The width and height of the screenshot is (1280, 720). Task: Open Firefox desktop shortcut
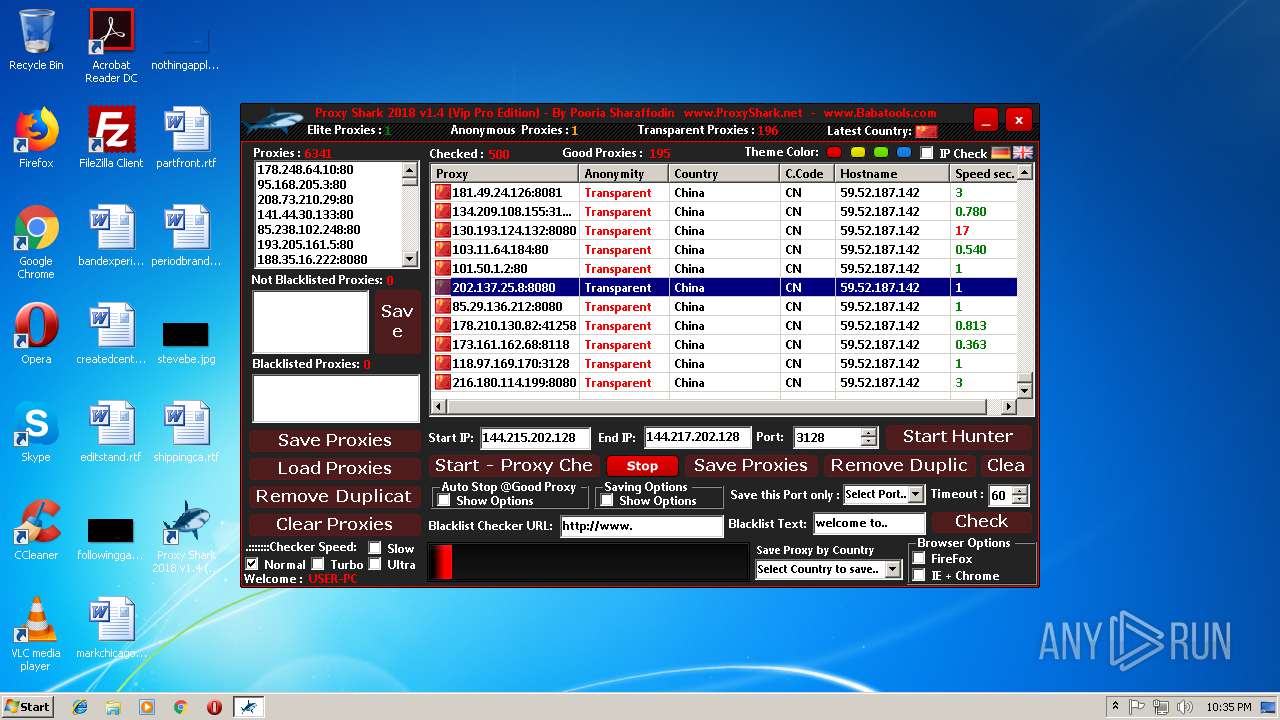(x=36, y=138)
